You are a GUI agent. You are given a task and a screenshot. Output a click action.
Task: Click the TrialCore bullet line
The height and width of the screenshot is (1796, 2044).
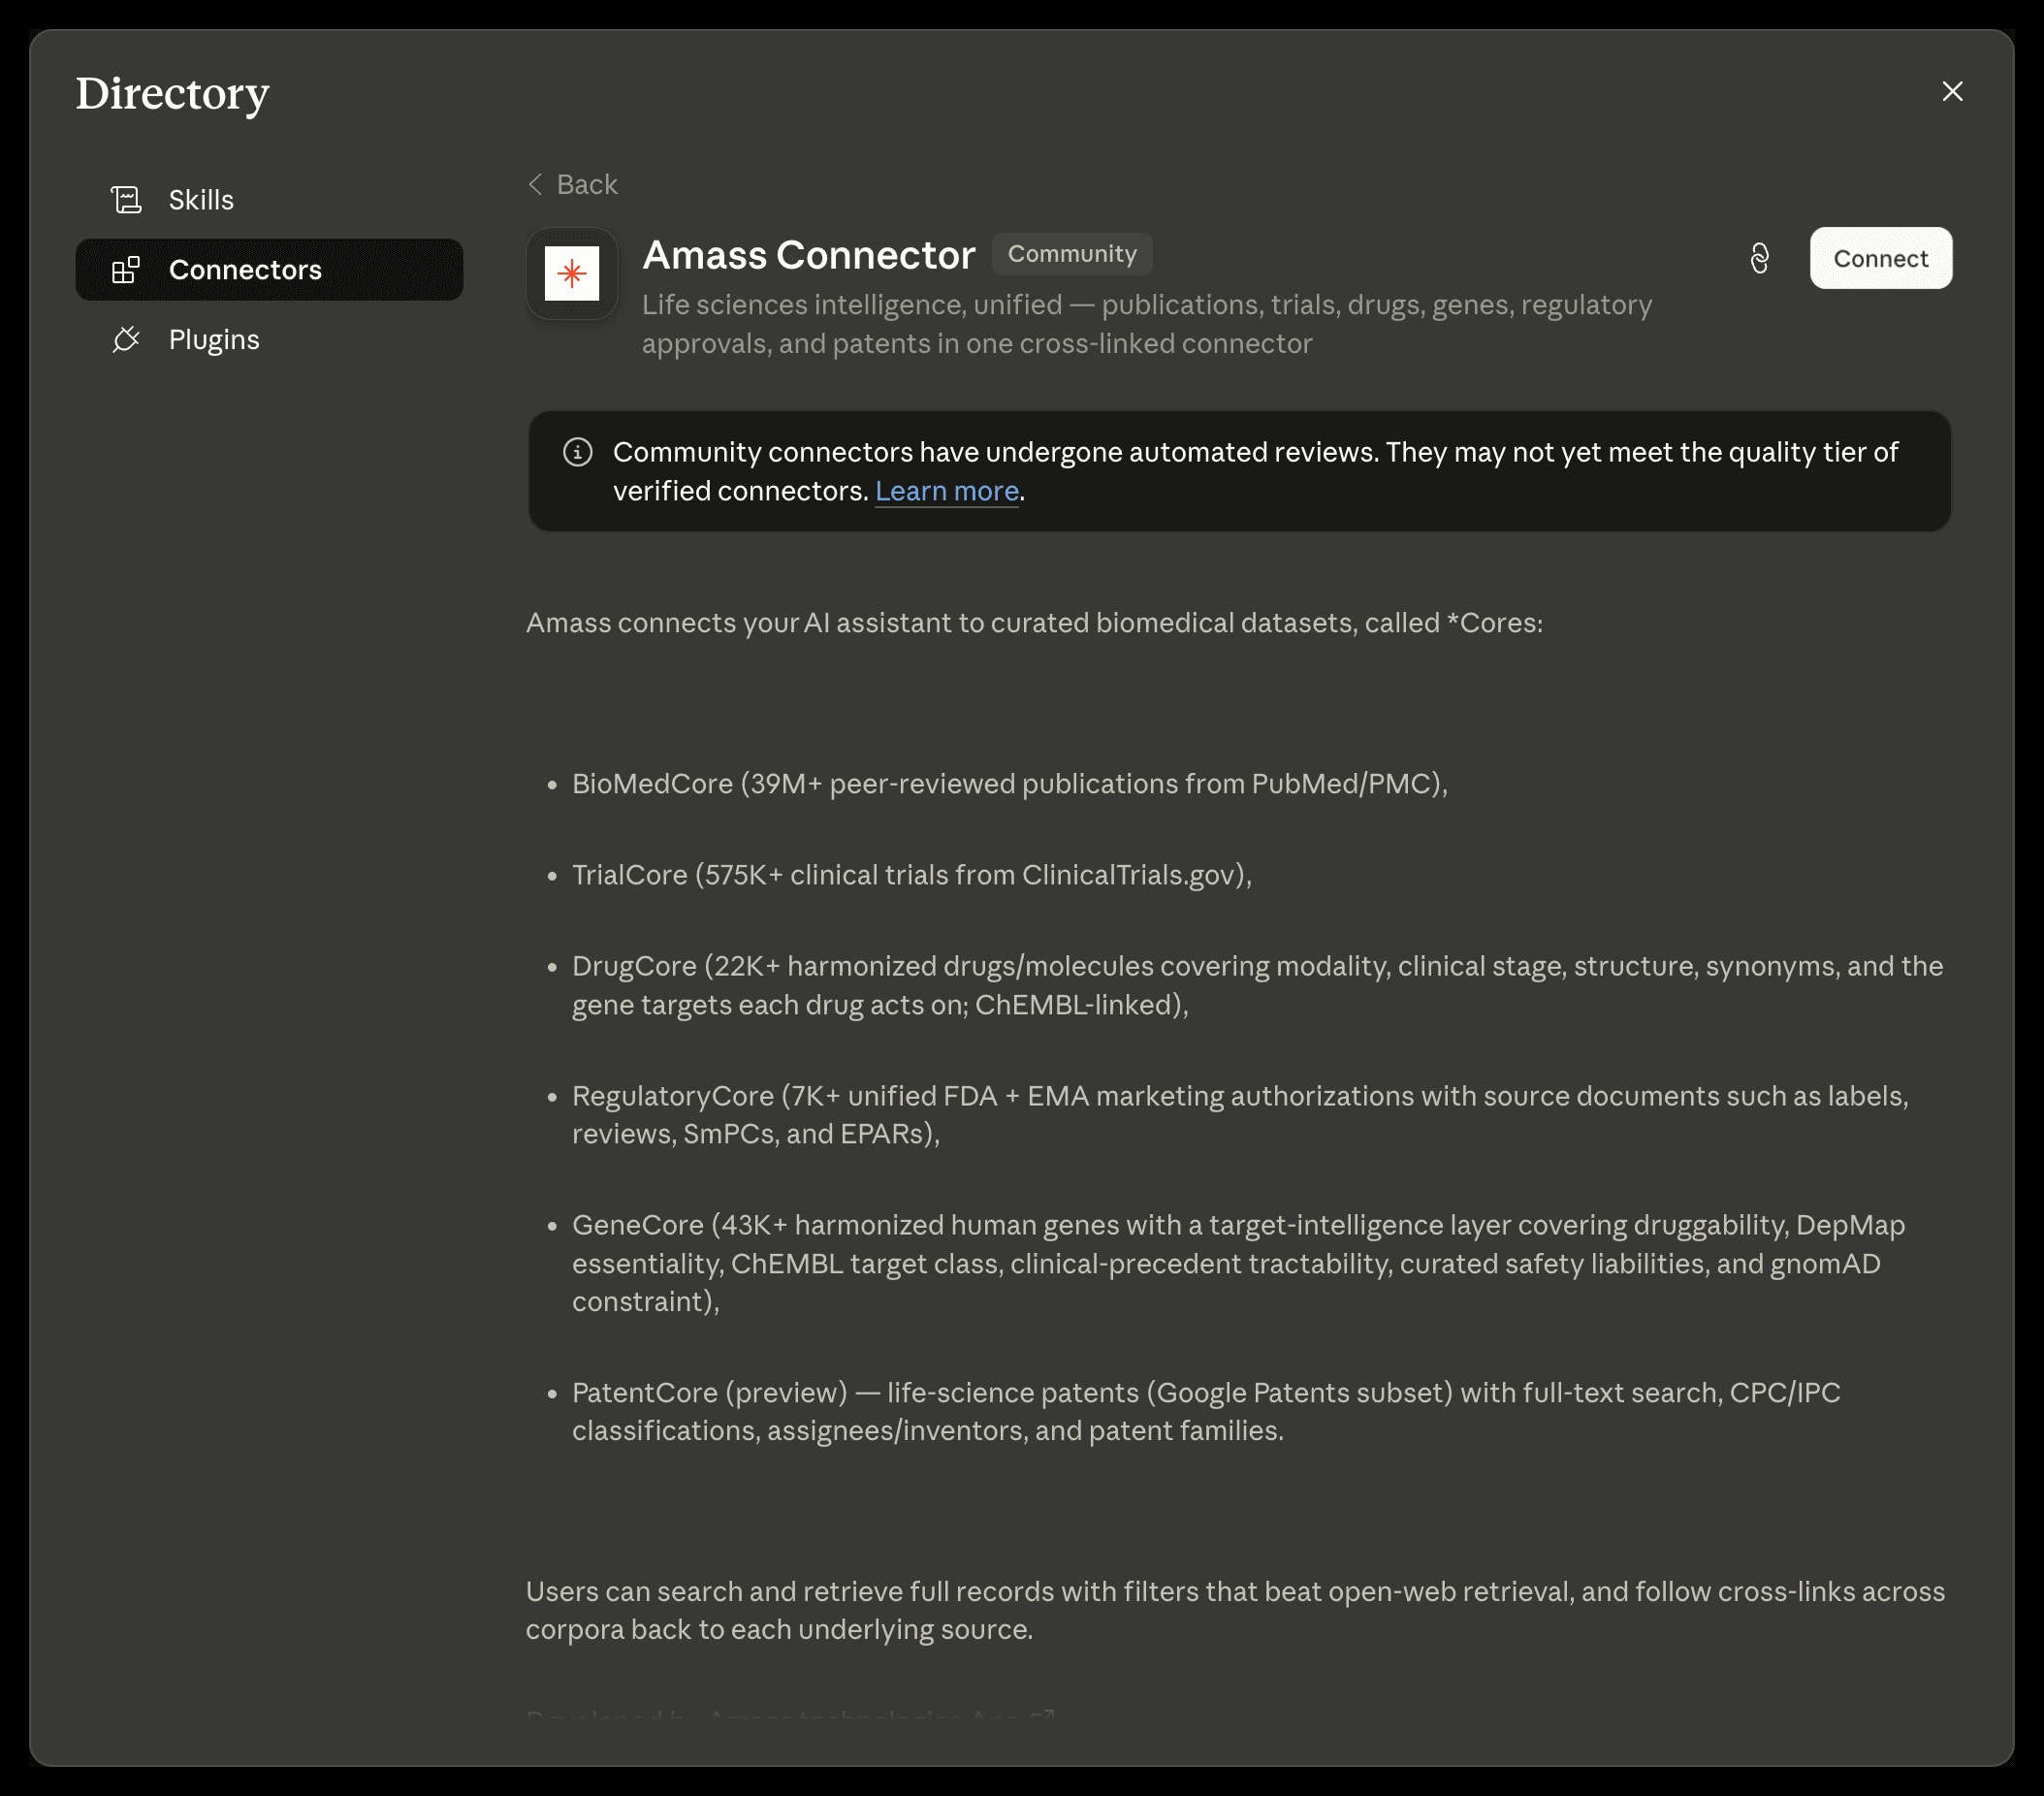point(911,875)
